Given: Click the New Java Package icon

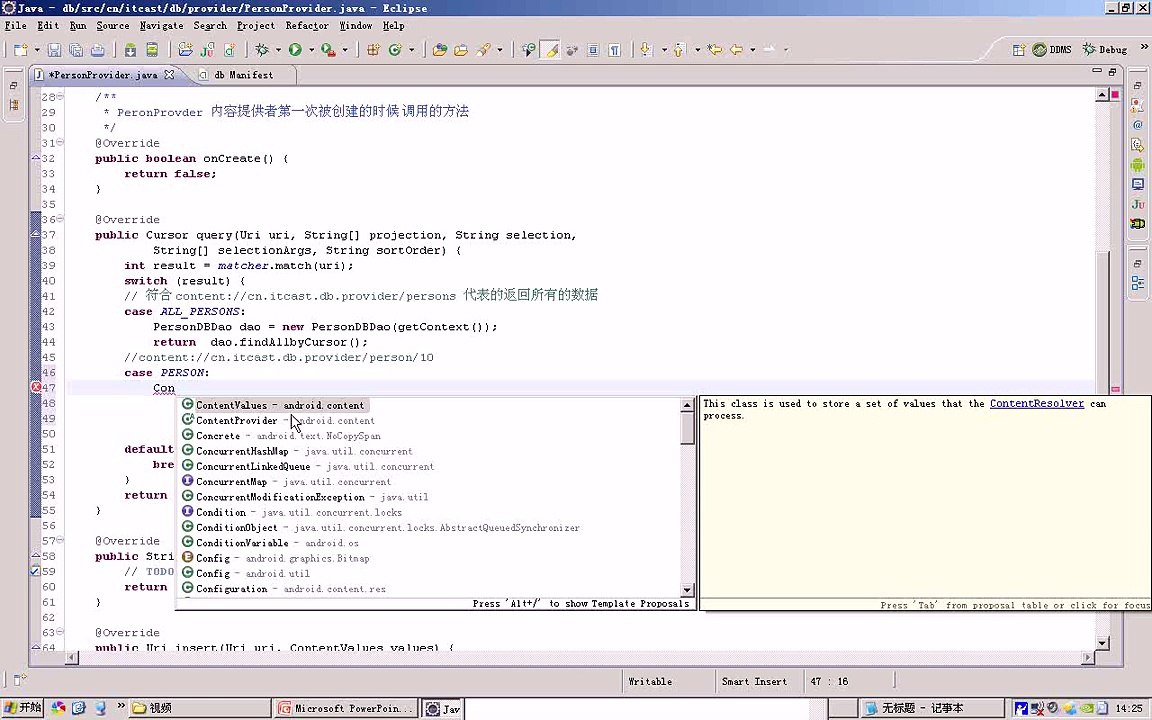Looking at the screenshot, I should coord(373,50).
